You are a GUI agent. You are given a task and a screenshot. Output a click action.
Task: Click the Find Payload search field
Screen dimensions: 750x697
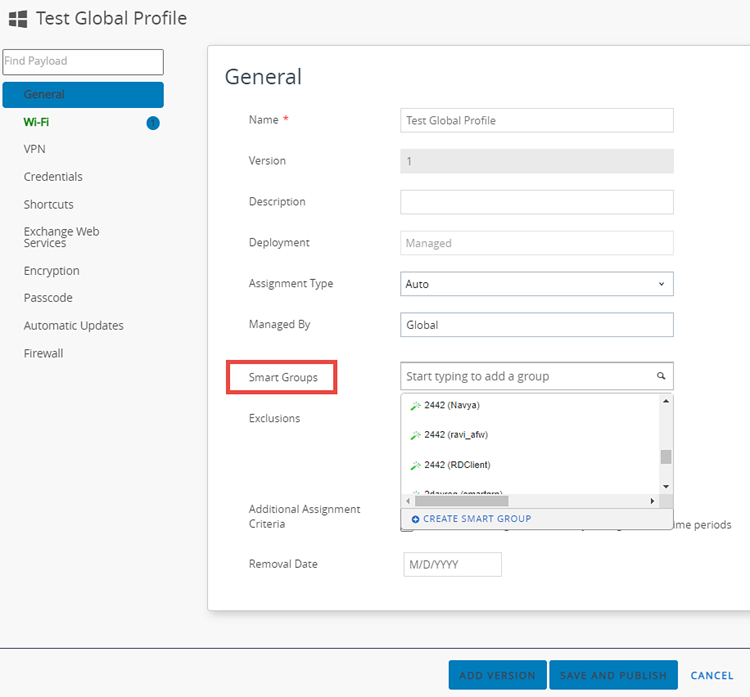tap(83, 62)
